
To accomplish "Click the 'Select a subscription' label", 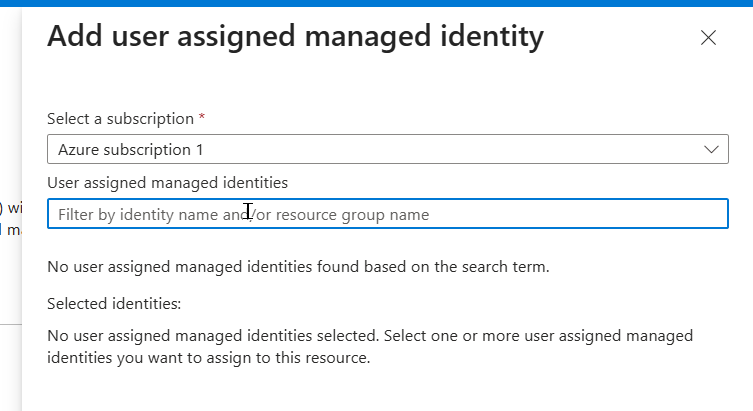I will pos(120,119).
